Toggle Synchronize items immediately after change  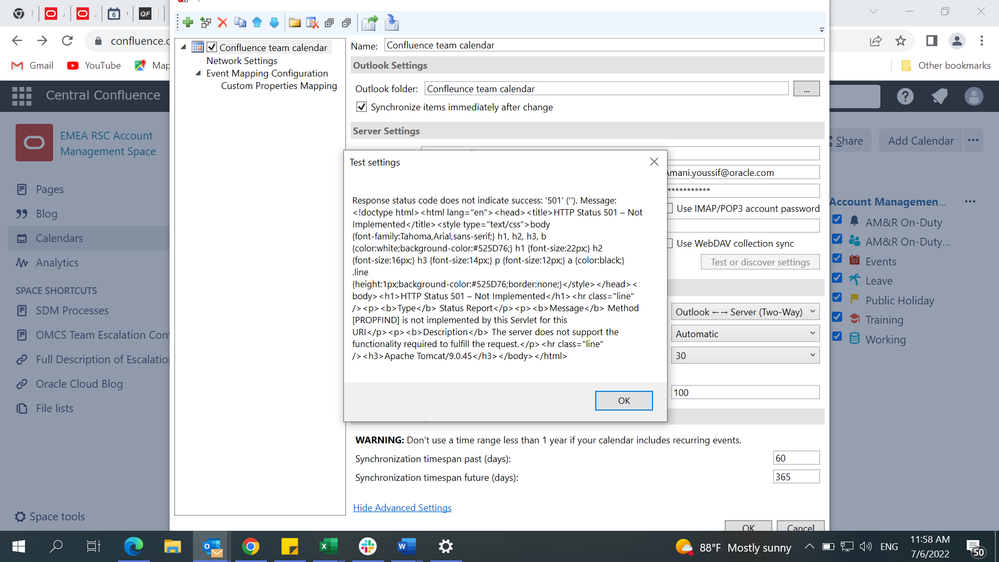pos(361,107)
